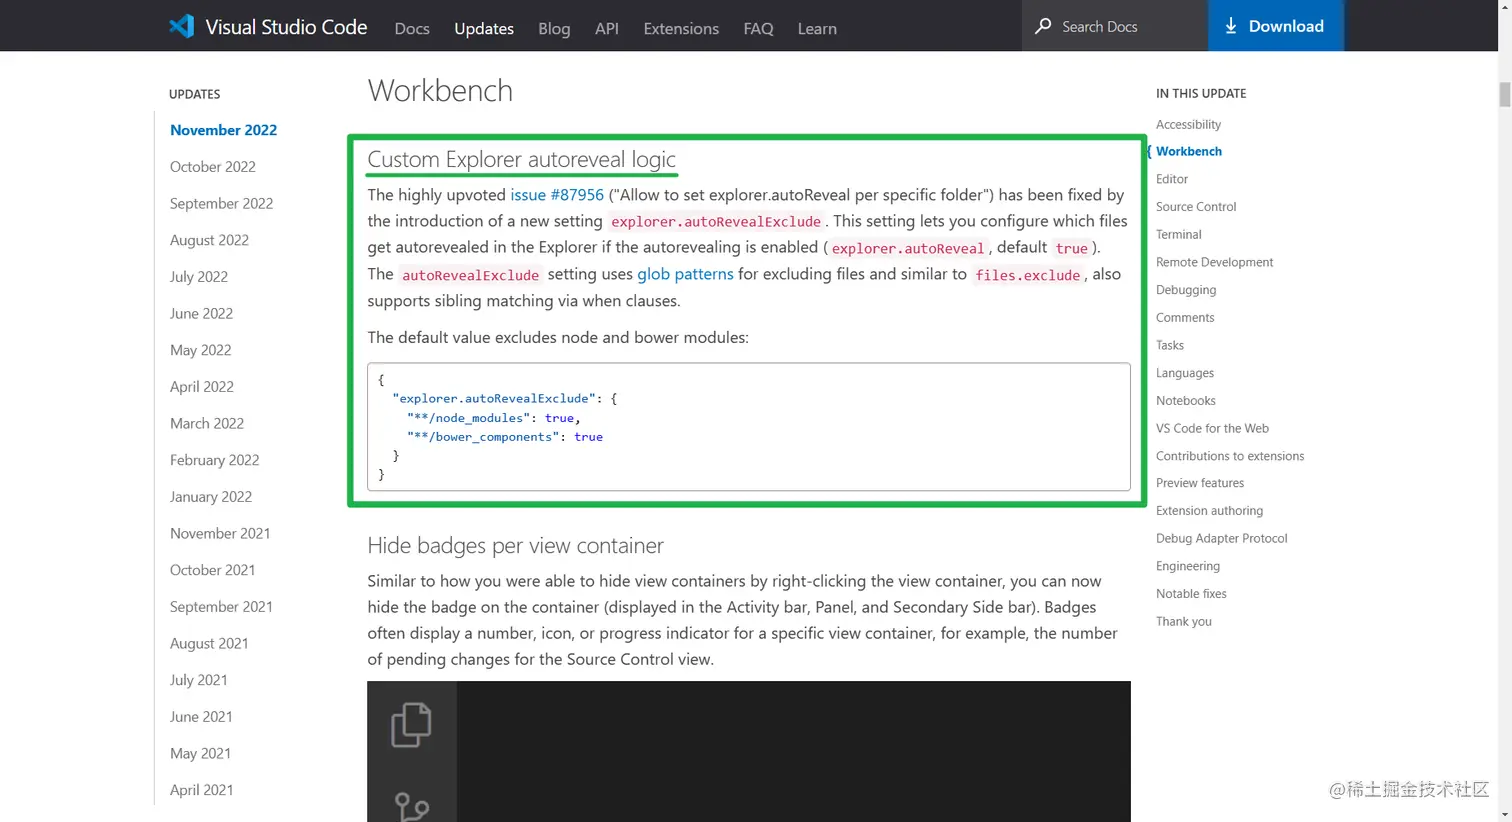The width and height of the screenshot is (1512, 822).
Task: Click the Source Control icon in video
Action: [x=411, y=806]
